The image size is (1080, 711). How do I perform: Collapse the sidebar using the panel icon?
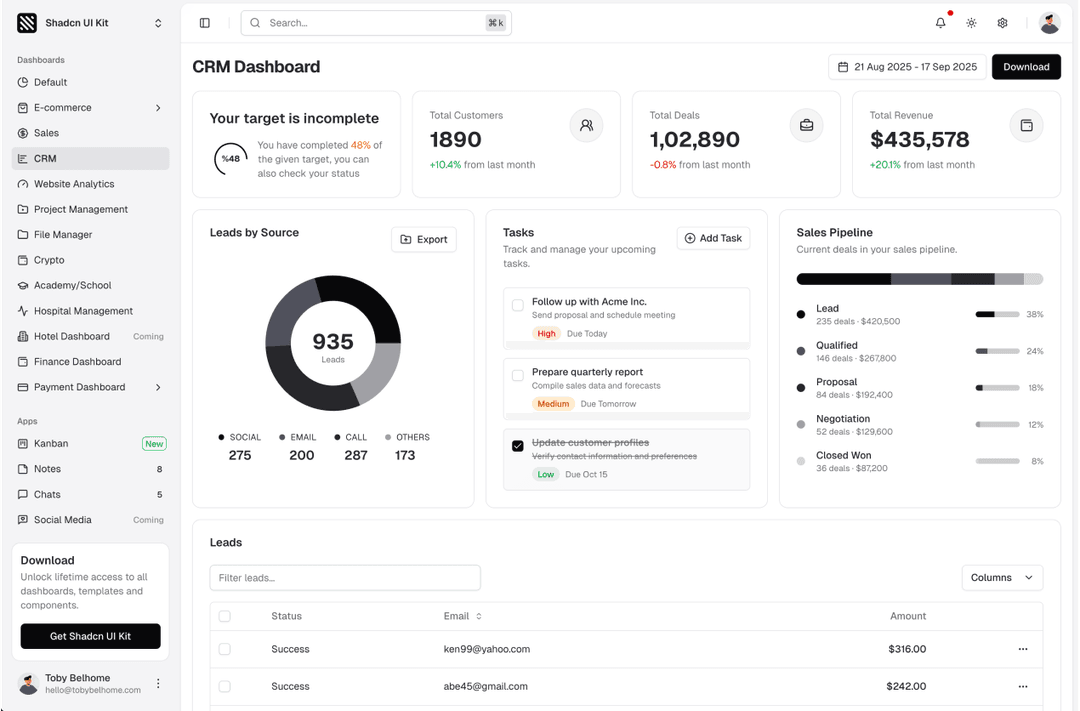pyautogui.click(x=205, y=22)
